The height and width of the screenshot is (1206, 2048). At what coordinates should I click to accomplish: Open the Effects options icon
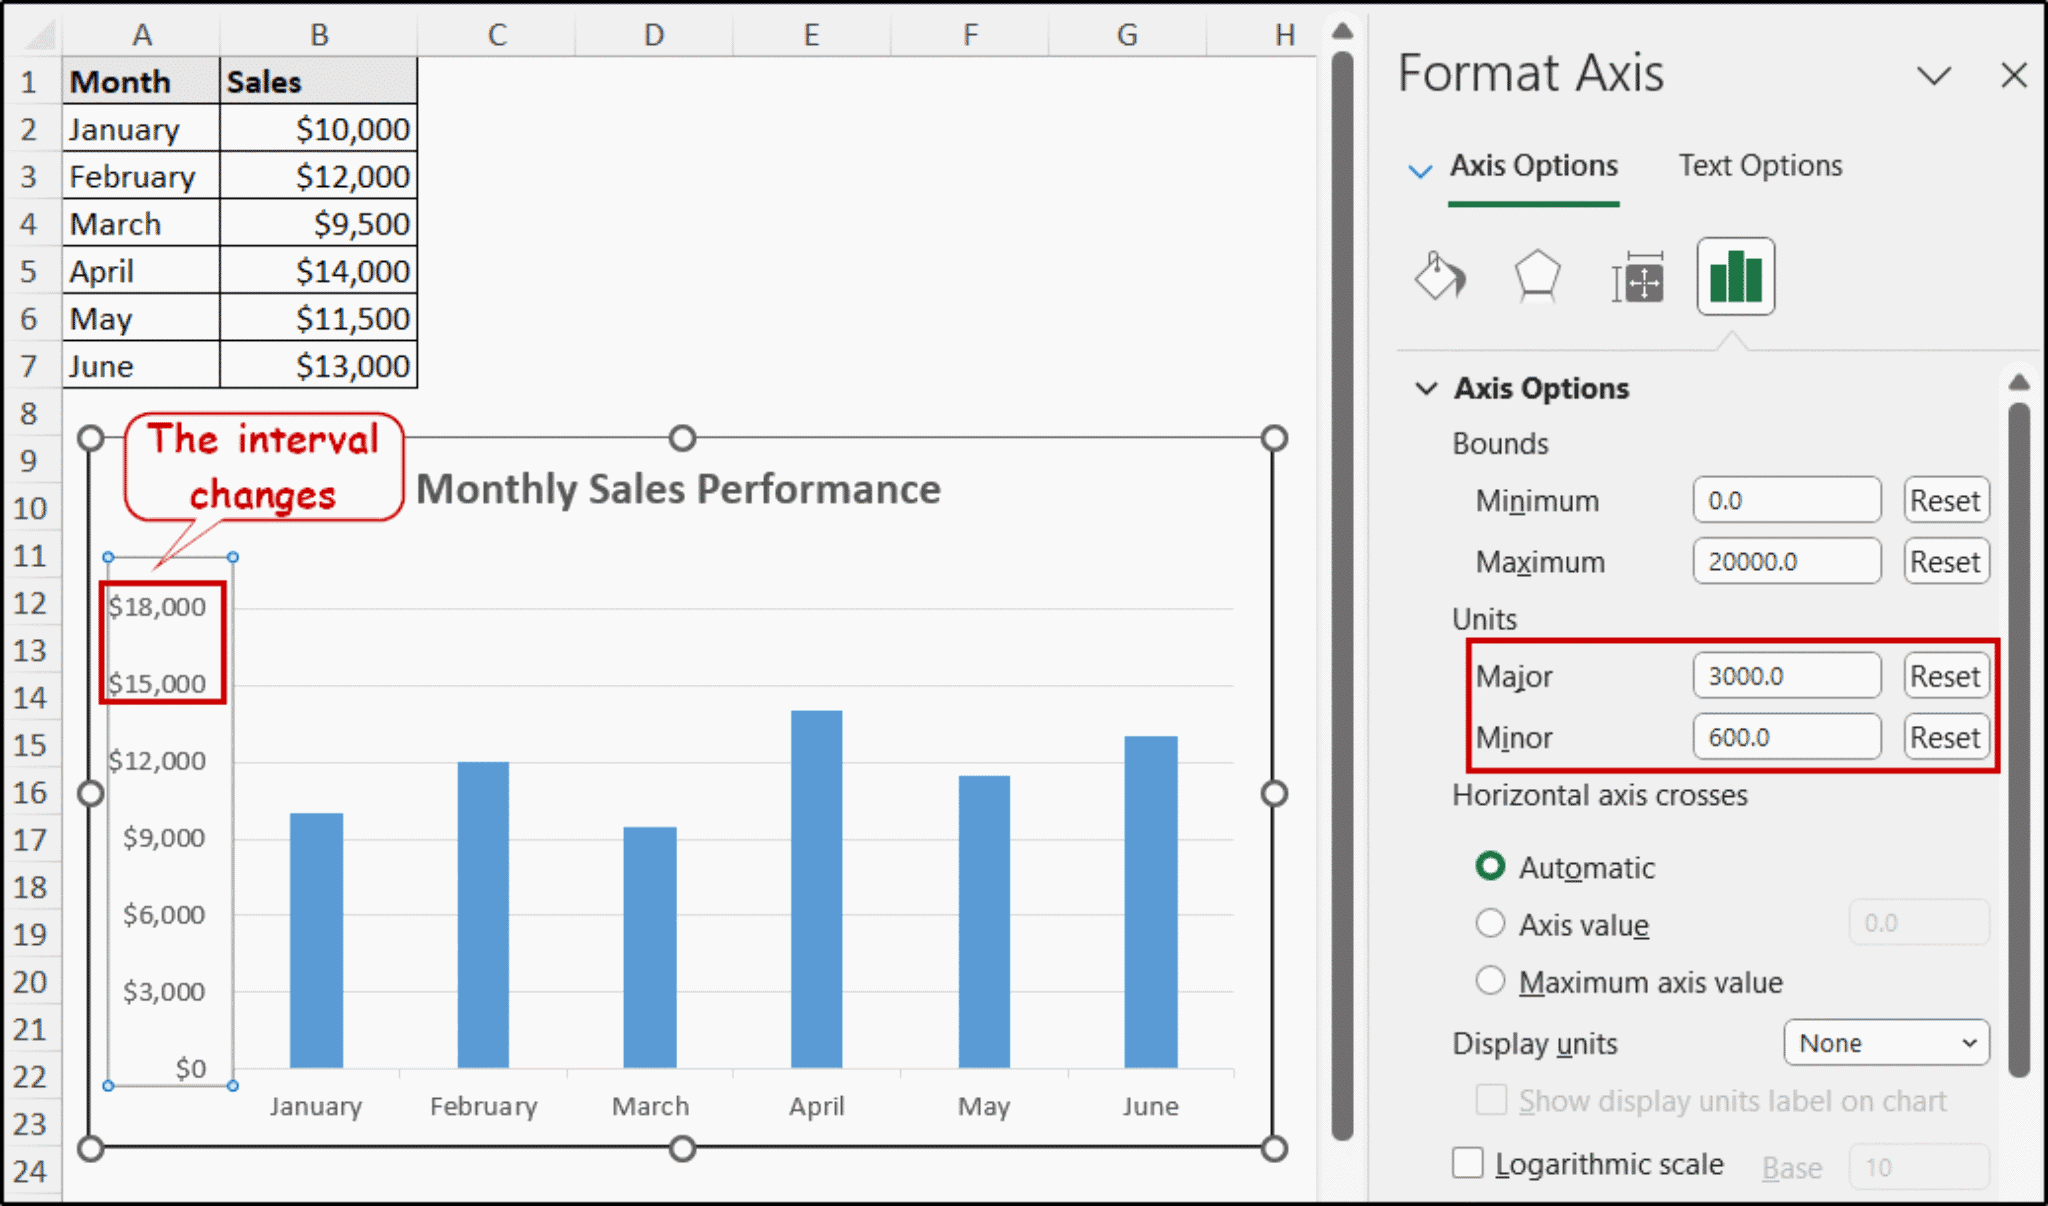point(1537,275)
